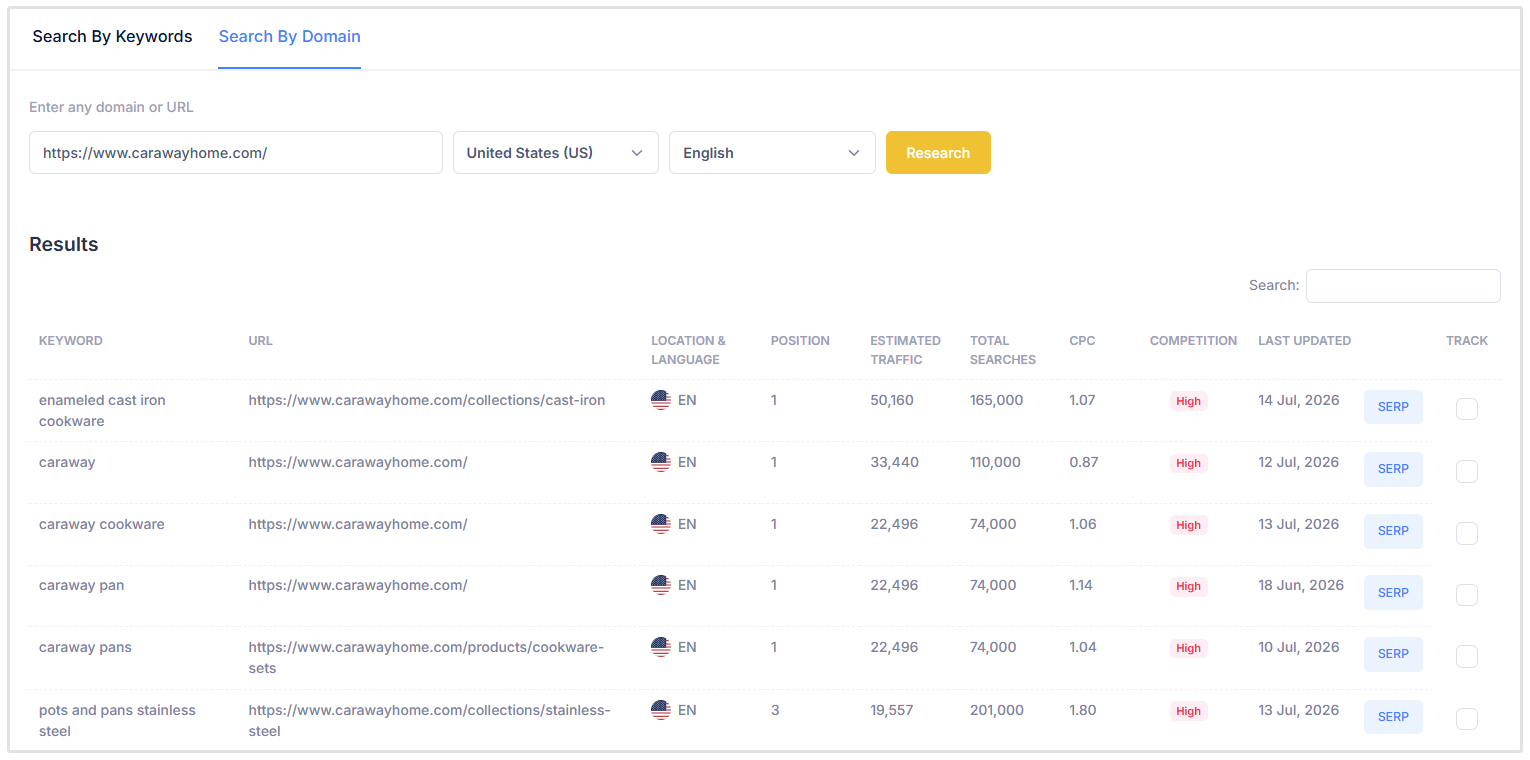Screen dimensions: 1530x760
Task: Open the English language dropdown
Action: [x=772, y=153]
